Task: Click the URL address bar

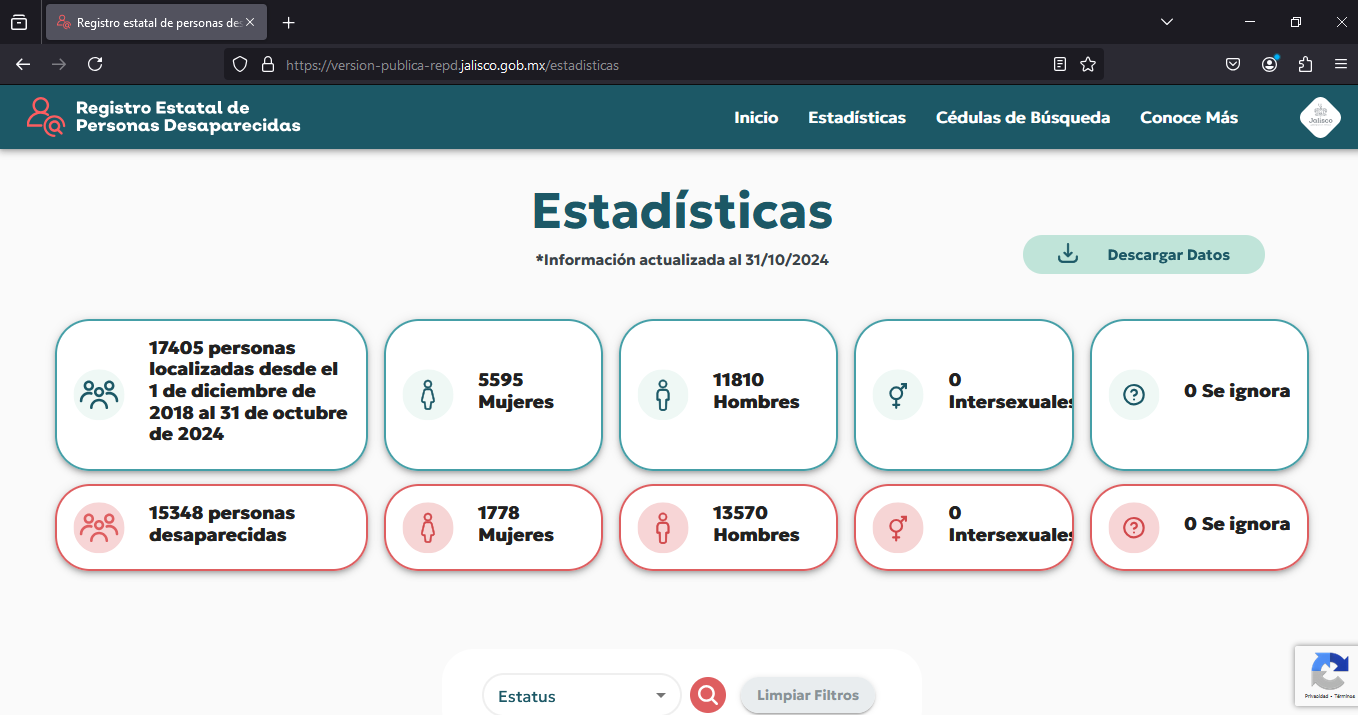Action: pos(650,65)
